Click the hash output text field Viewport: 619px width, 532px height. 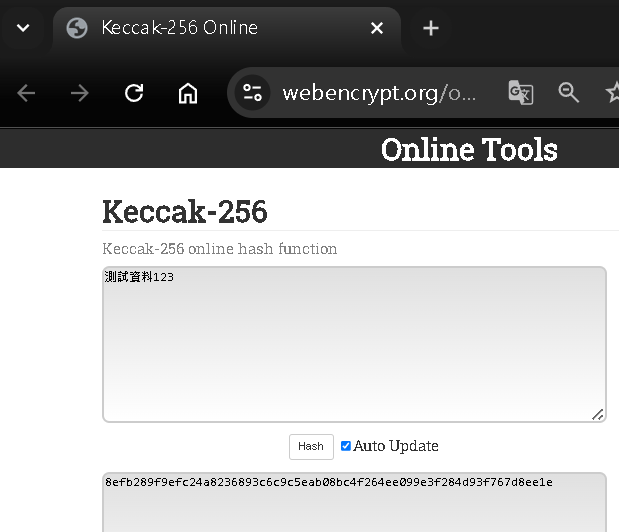coord(354,502)
